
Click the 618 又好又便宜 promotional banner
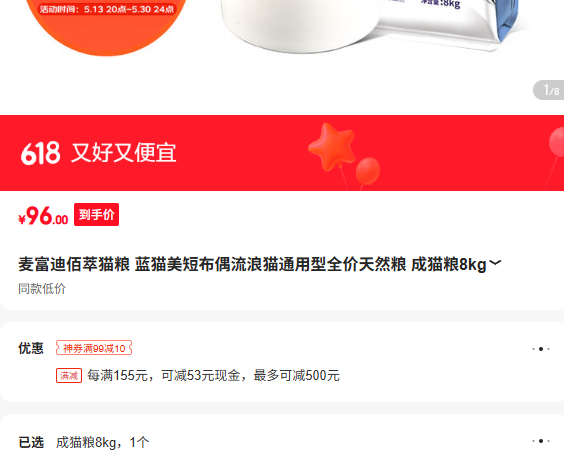pyautogui.click(x=282, y=153)
